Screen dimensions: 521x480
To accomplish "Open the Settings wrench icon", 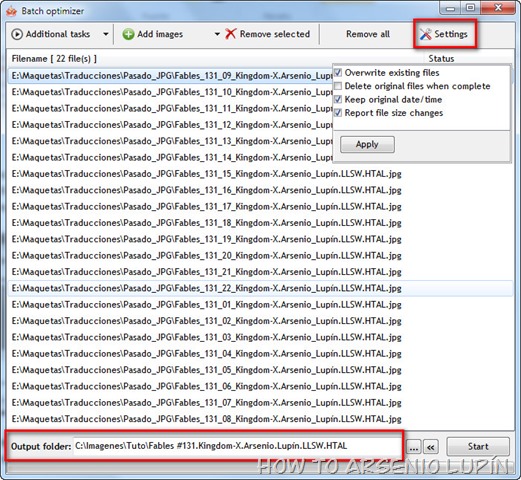I will [x=426, y=34].
